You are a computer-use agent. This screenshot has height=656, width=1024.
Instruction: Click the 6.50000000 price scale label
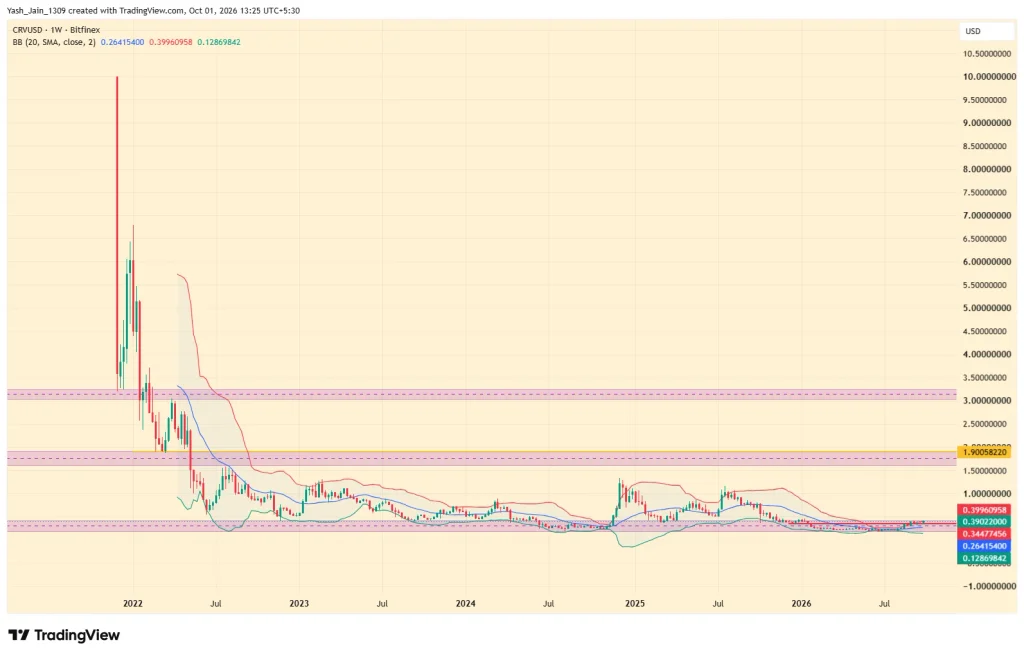987,239
